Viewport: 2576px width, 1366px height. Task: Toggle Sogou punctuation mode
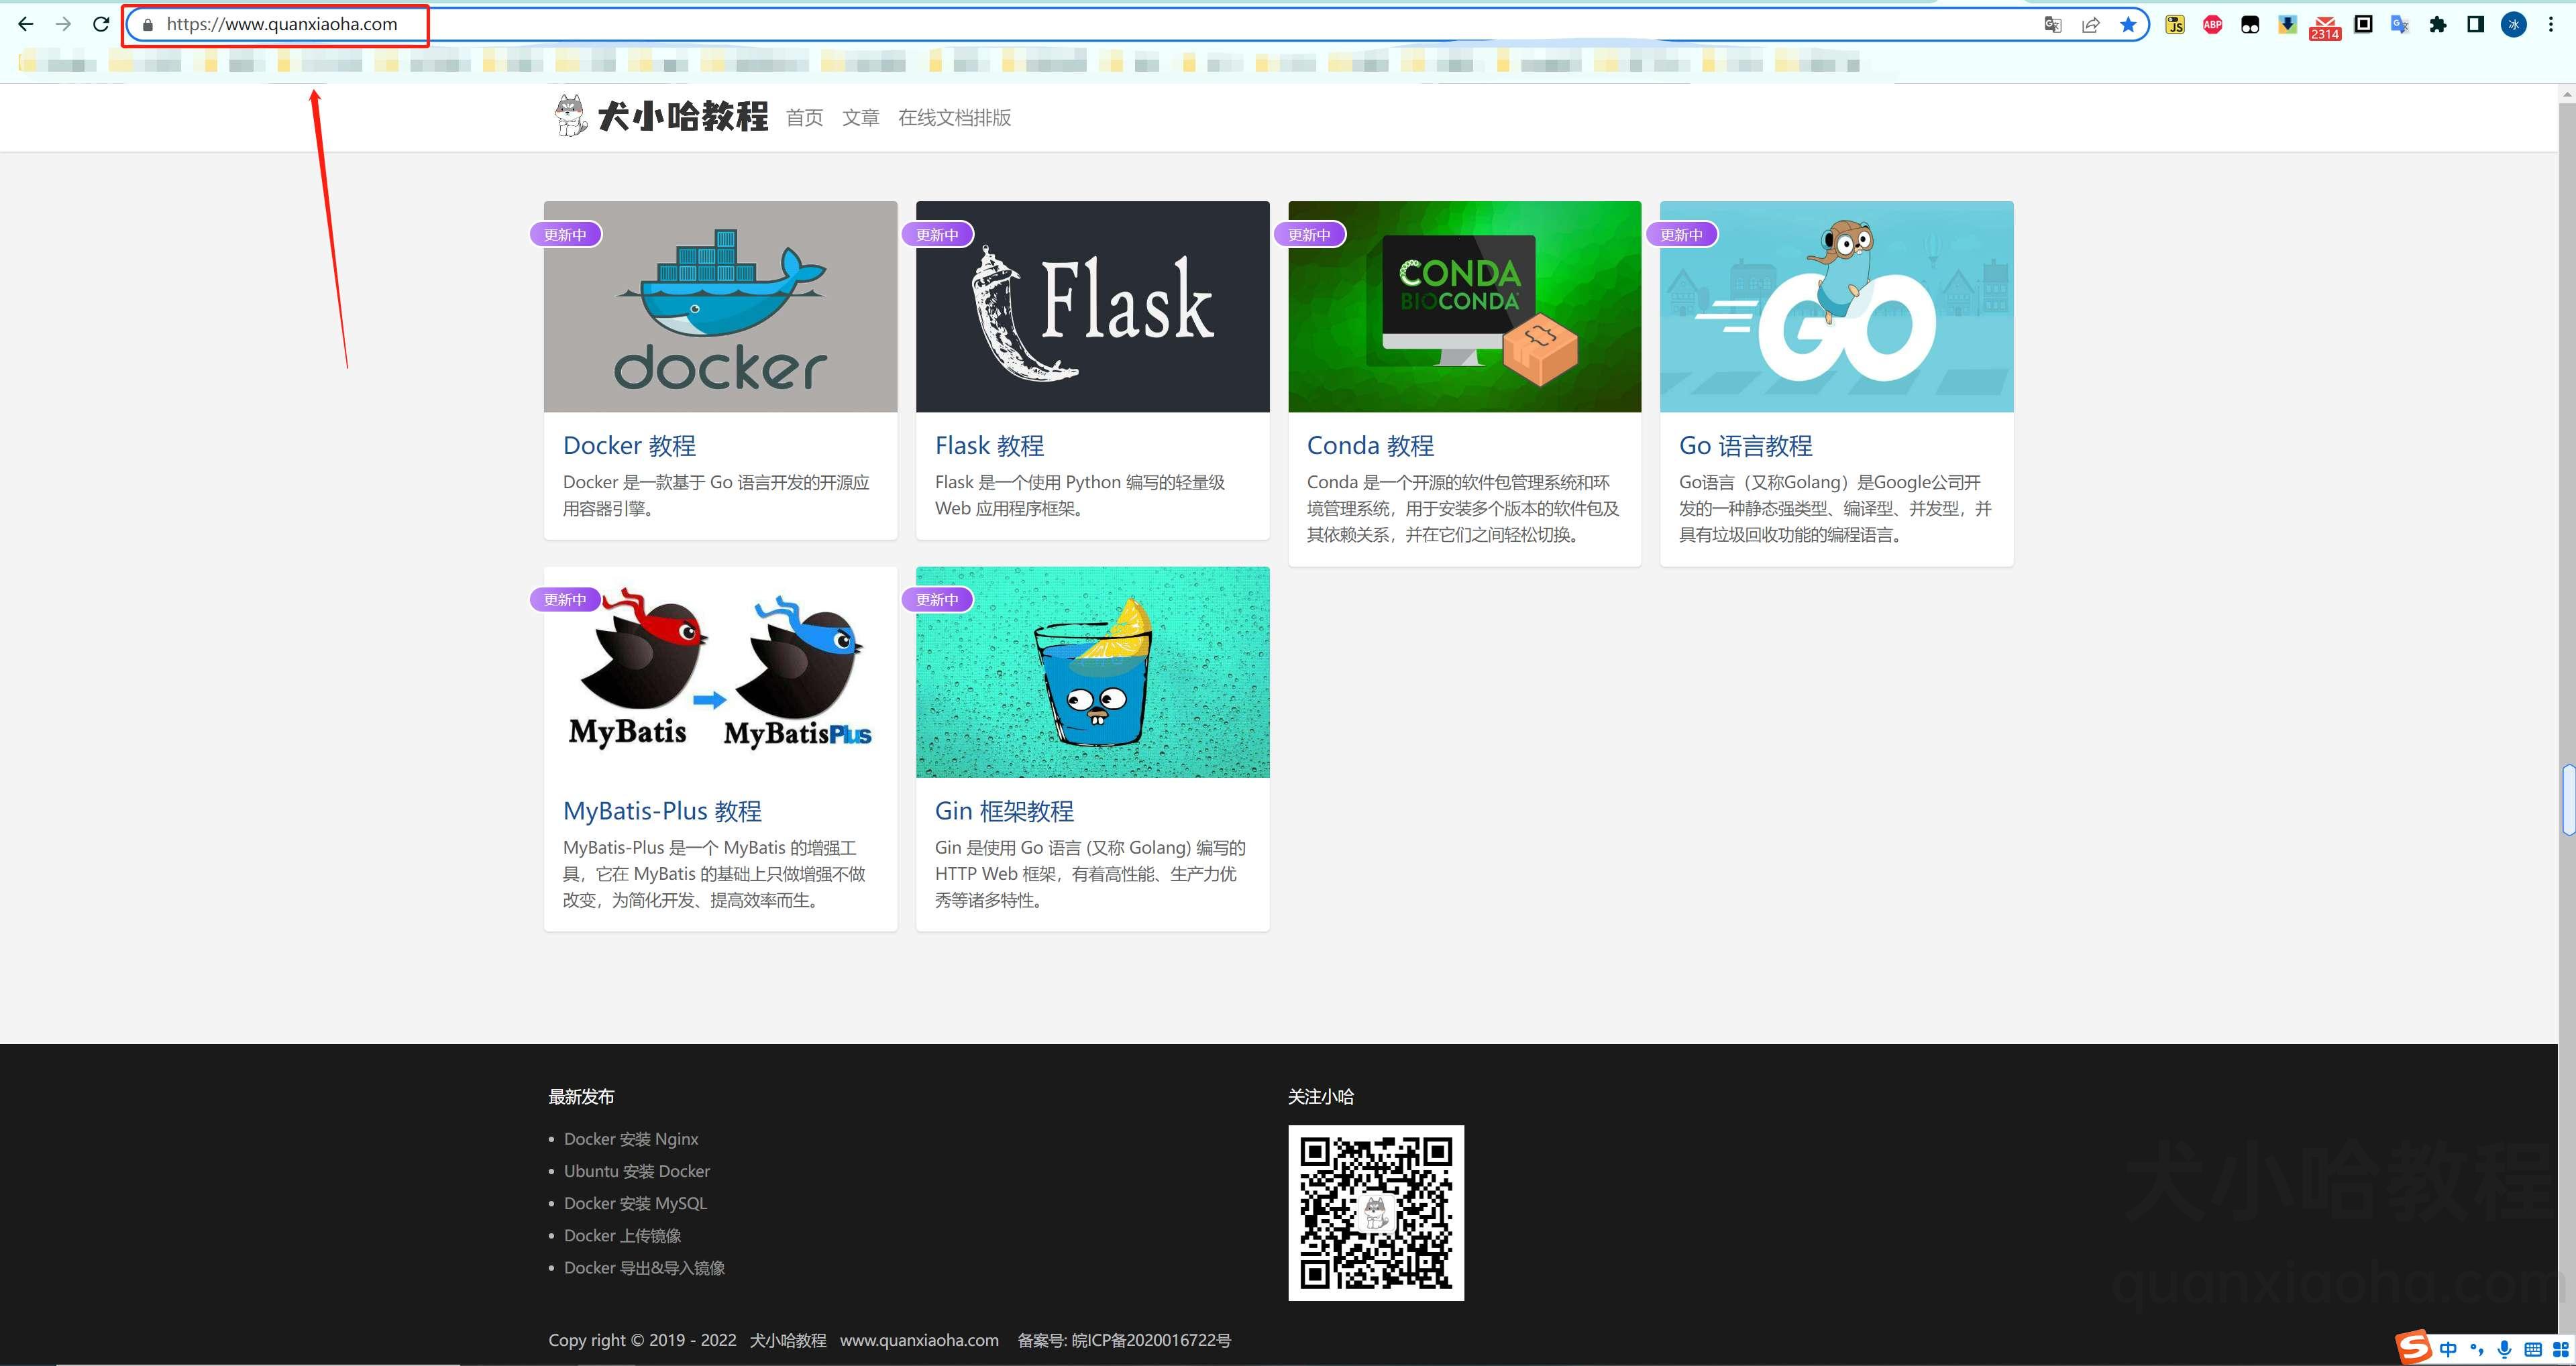[x=2477, y=1350]
